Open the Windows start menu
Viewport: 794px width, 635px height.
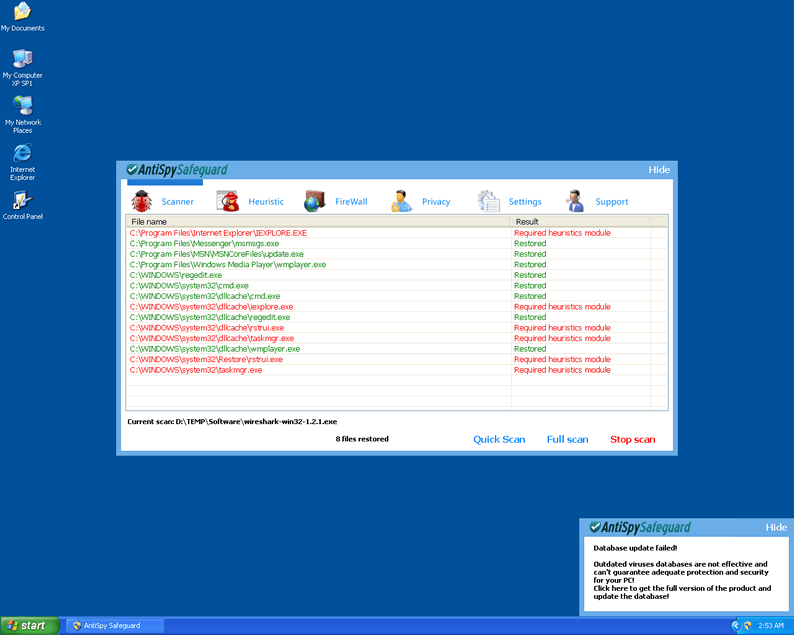[27, 626]
